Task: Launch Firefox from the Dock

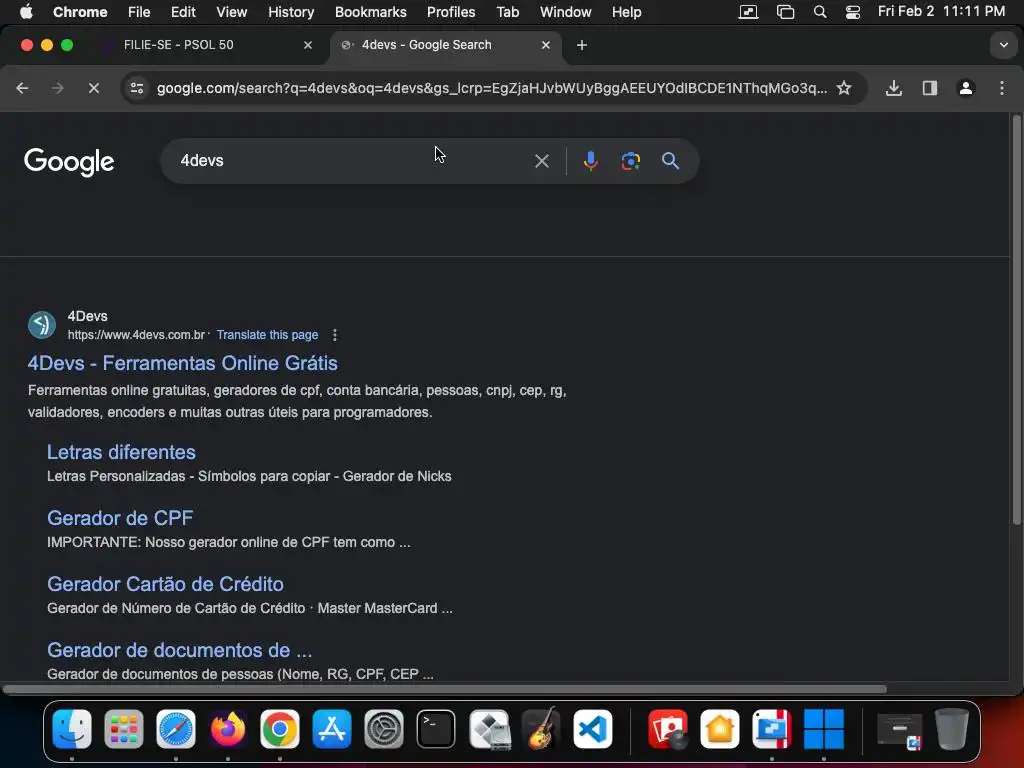Action: [227, 728]
